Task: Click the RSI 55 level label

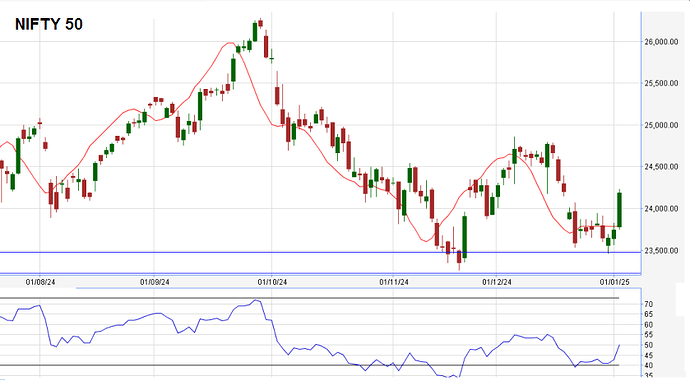Action: [649, 335]
